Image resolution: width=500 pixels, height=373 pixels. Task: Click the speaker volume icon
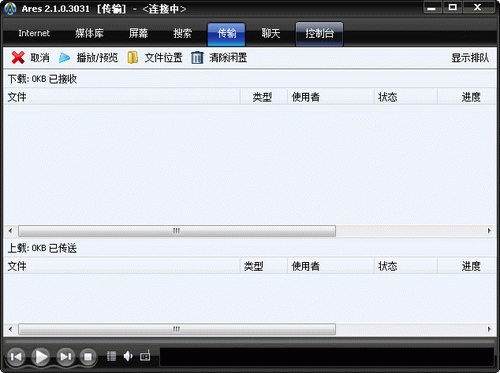coord(128,356)
